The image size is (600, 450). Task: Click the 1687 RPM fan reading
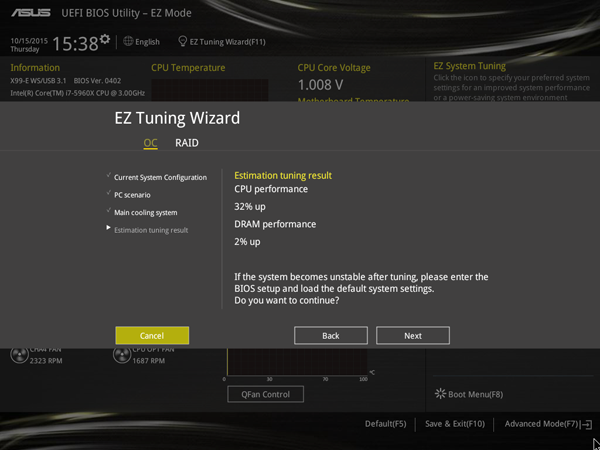point(148,361)
